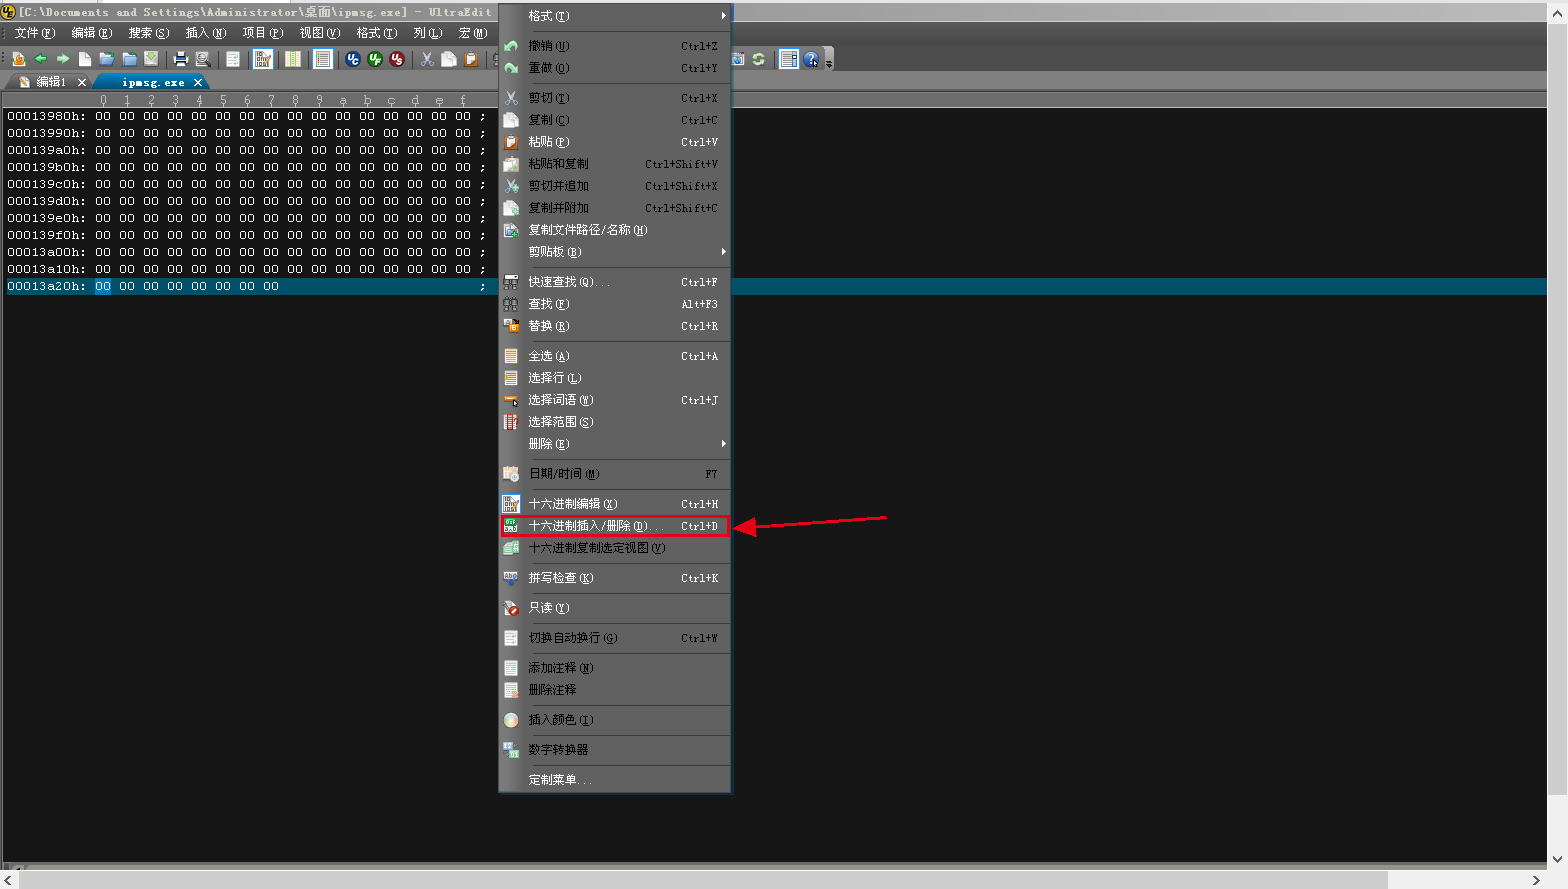Screen dimensions: 1568x889
Task: Create a new file via toolbar icon
Action: [x=85, y=59]
